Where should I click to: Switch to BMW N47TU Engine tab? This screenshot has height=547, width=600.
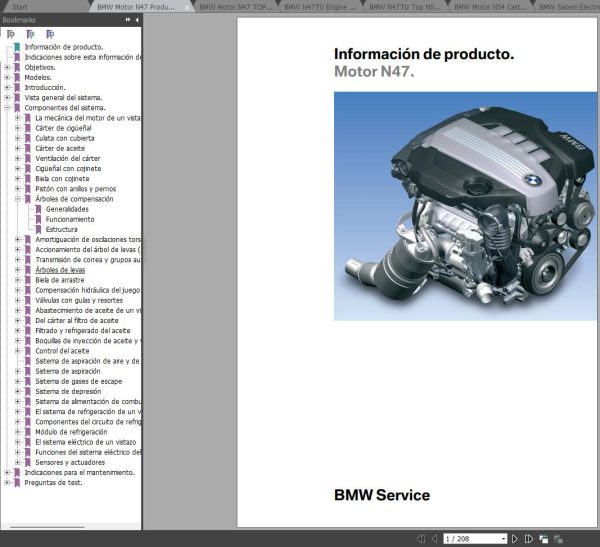(320, 7)
